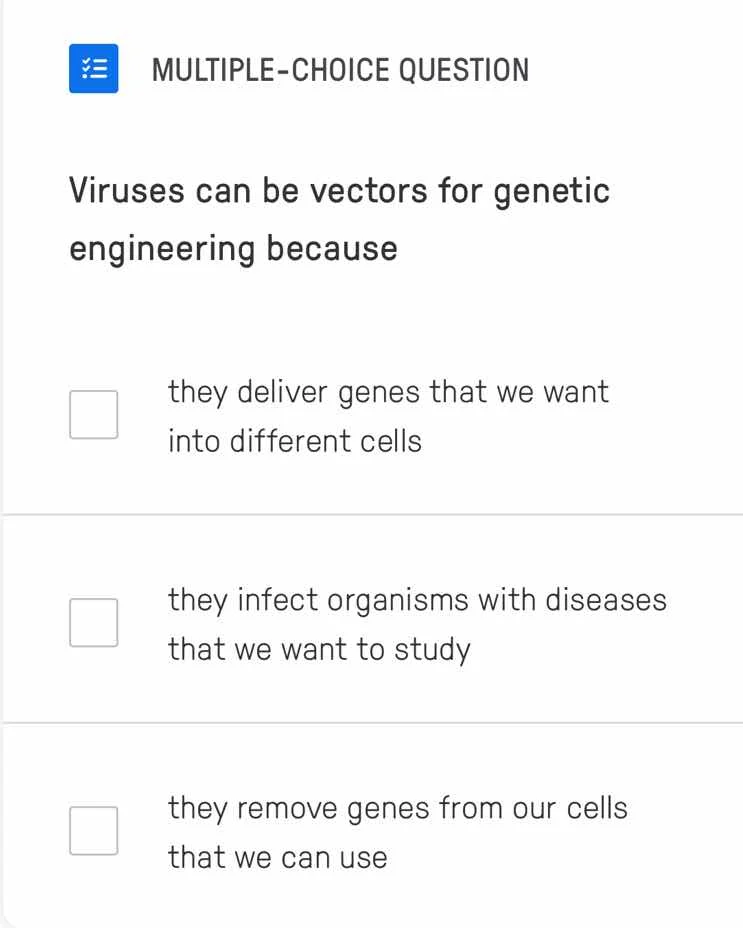Select the first answer about delivering genes
The image size is (743, 928).
point(388,416)
